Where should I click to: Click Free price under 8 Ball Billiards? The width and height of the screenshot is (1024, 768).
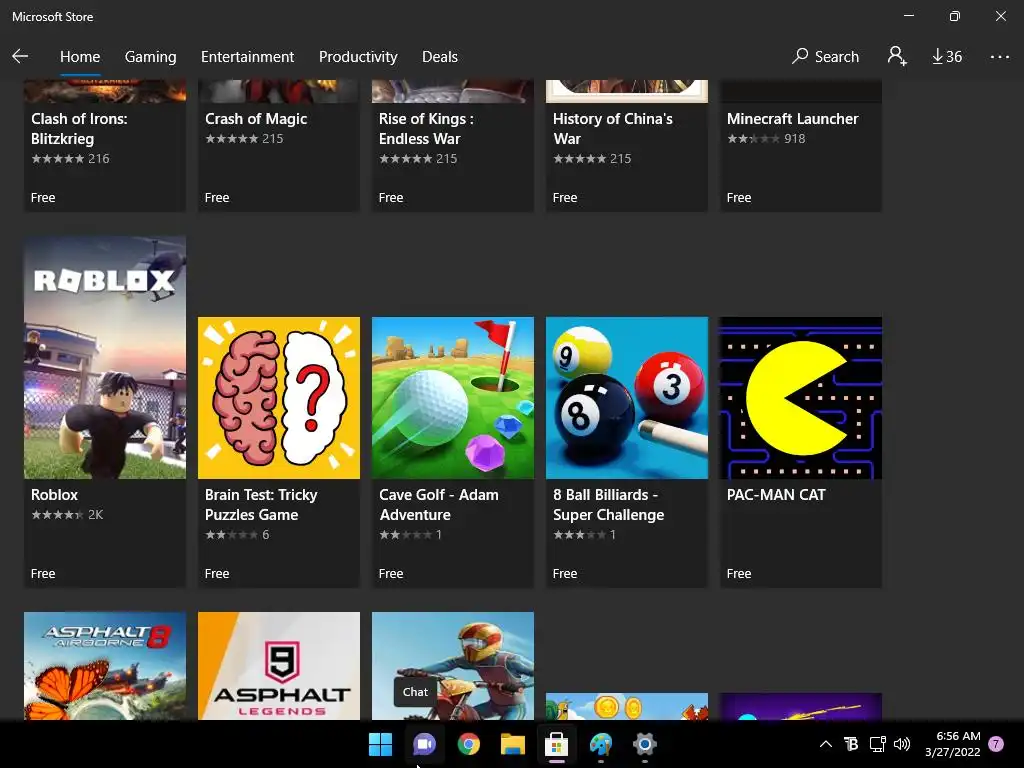point(565,573)
